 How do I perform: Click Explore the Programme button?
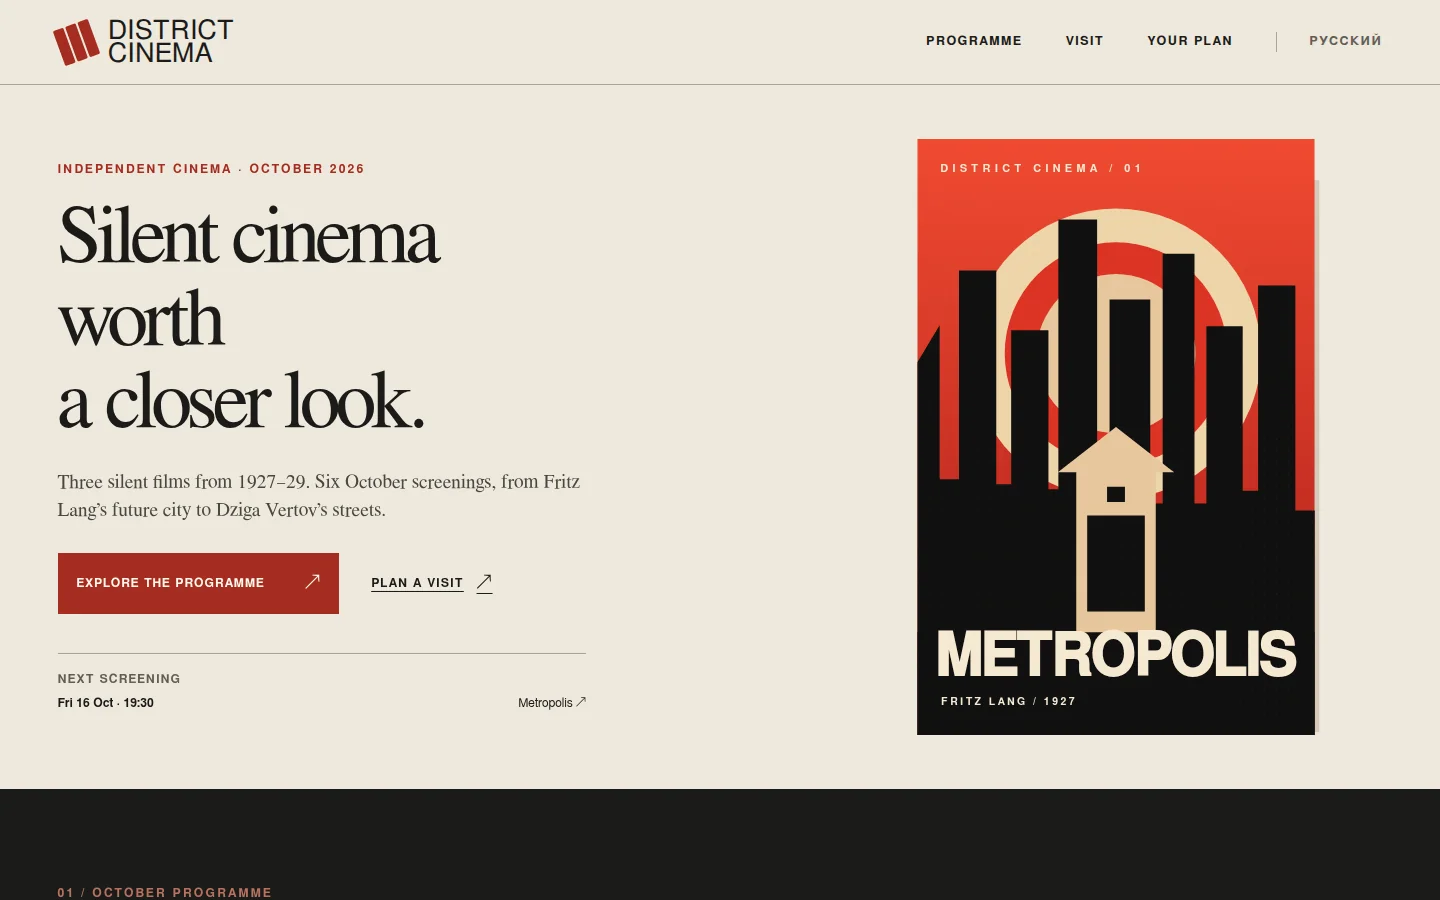[198, 583]
